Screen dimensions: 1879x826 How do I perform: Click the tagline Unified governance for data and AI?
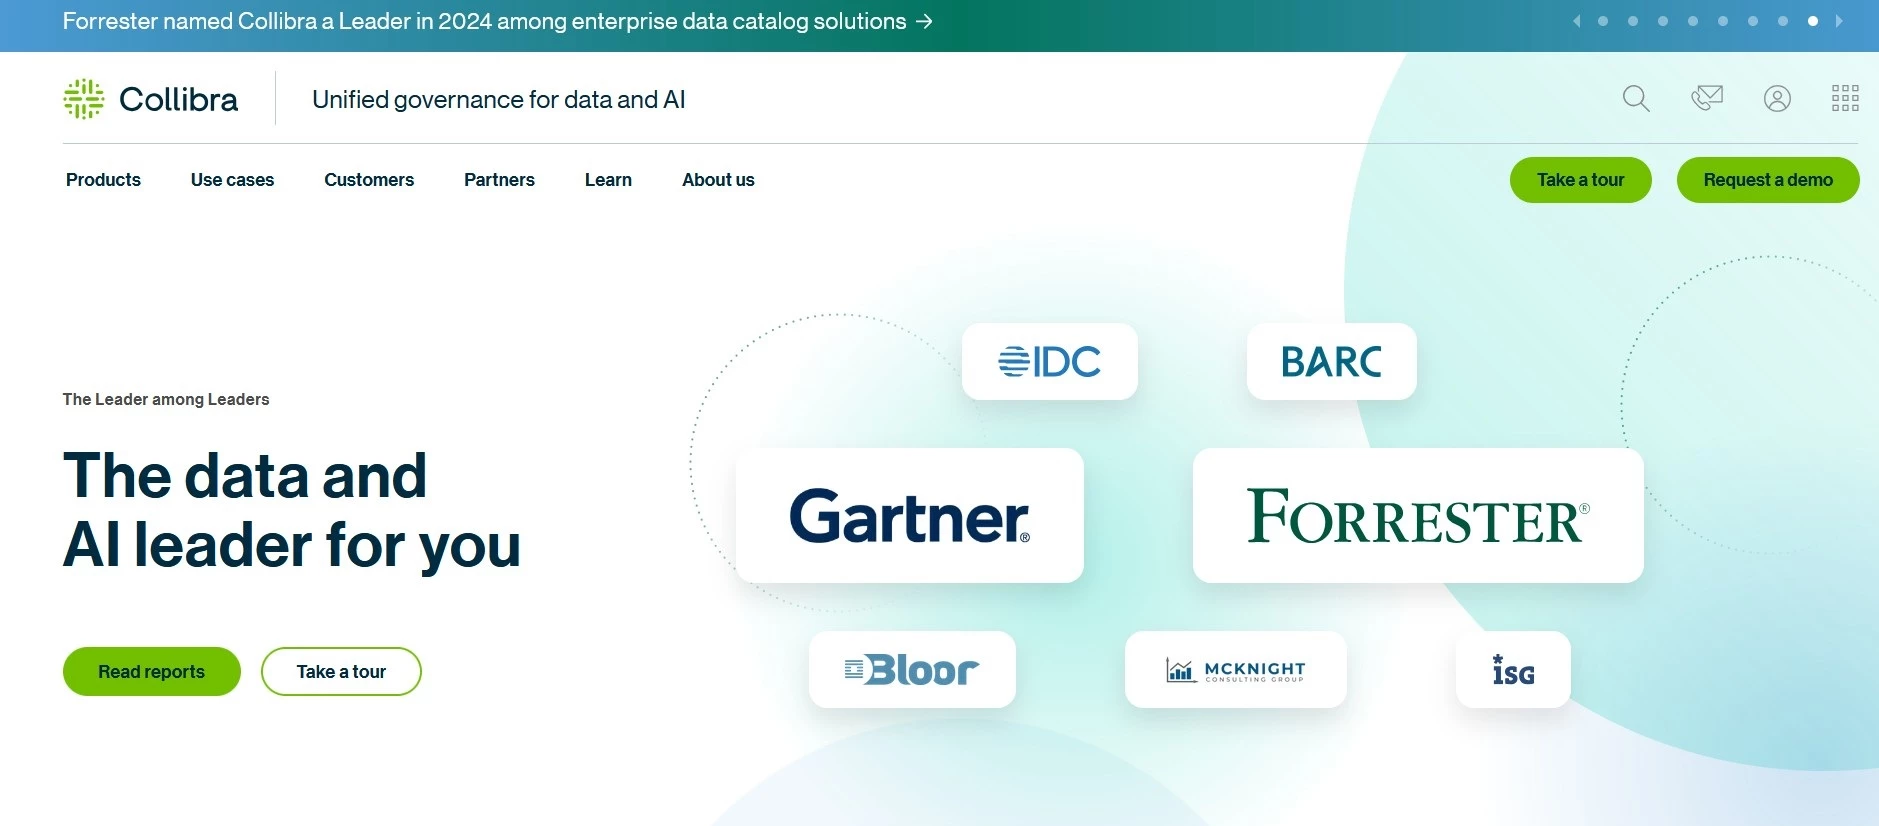(x=498, y=100)
